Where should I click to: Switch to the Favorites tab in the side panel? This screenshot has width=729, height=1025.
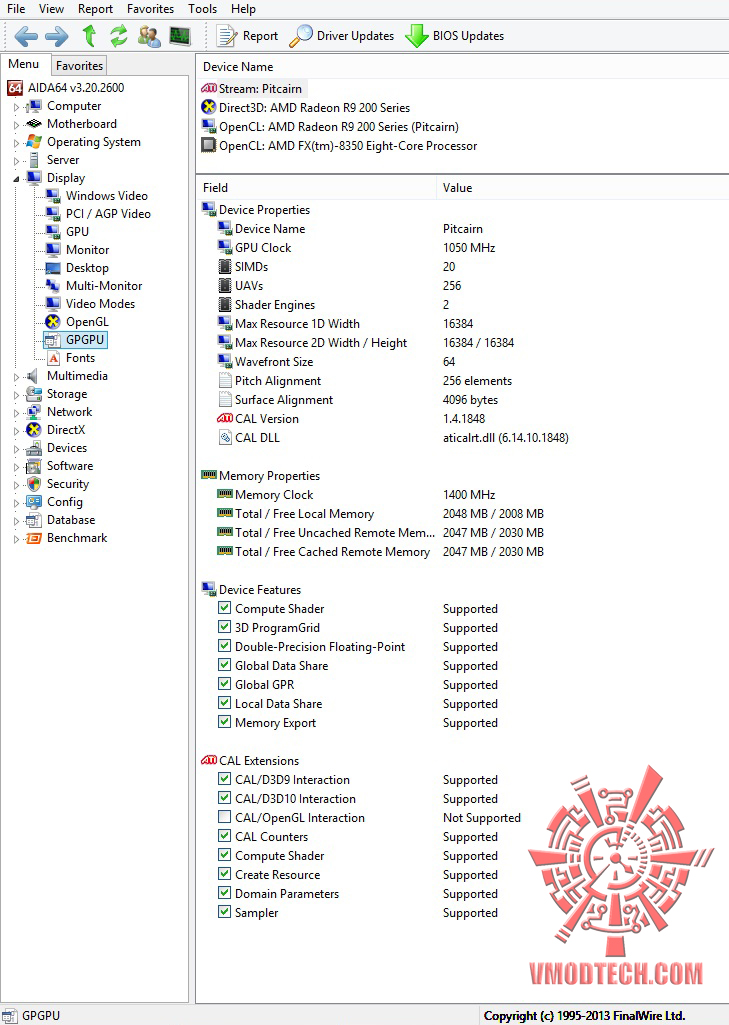tap(79, 65)
